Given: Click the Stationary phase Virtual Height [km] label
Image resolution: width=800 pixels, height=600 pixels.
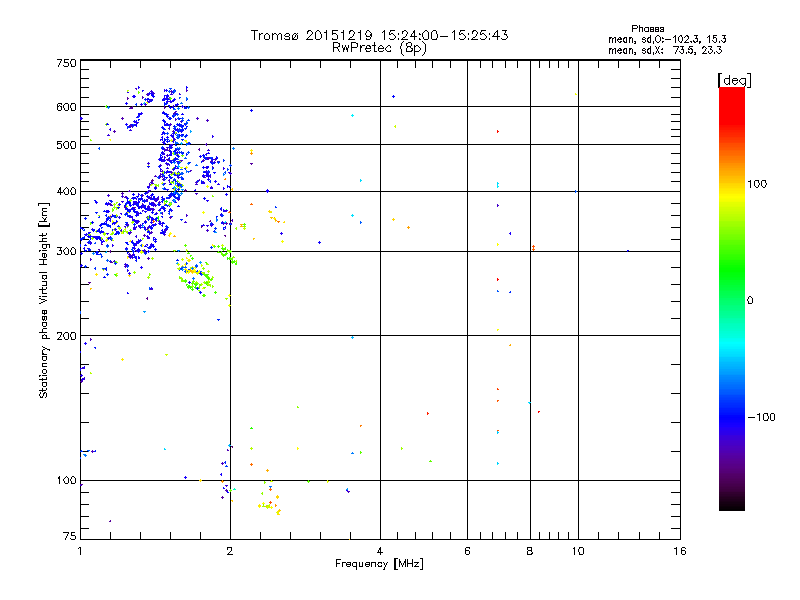Looking at the screenshot, I should point(44,301).
